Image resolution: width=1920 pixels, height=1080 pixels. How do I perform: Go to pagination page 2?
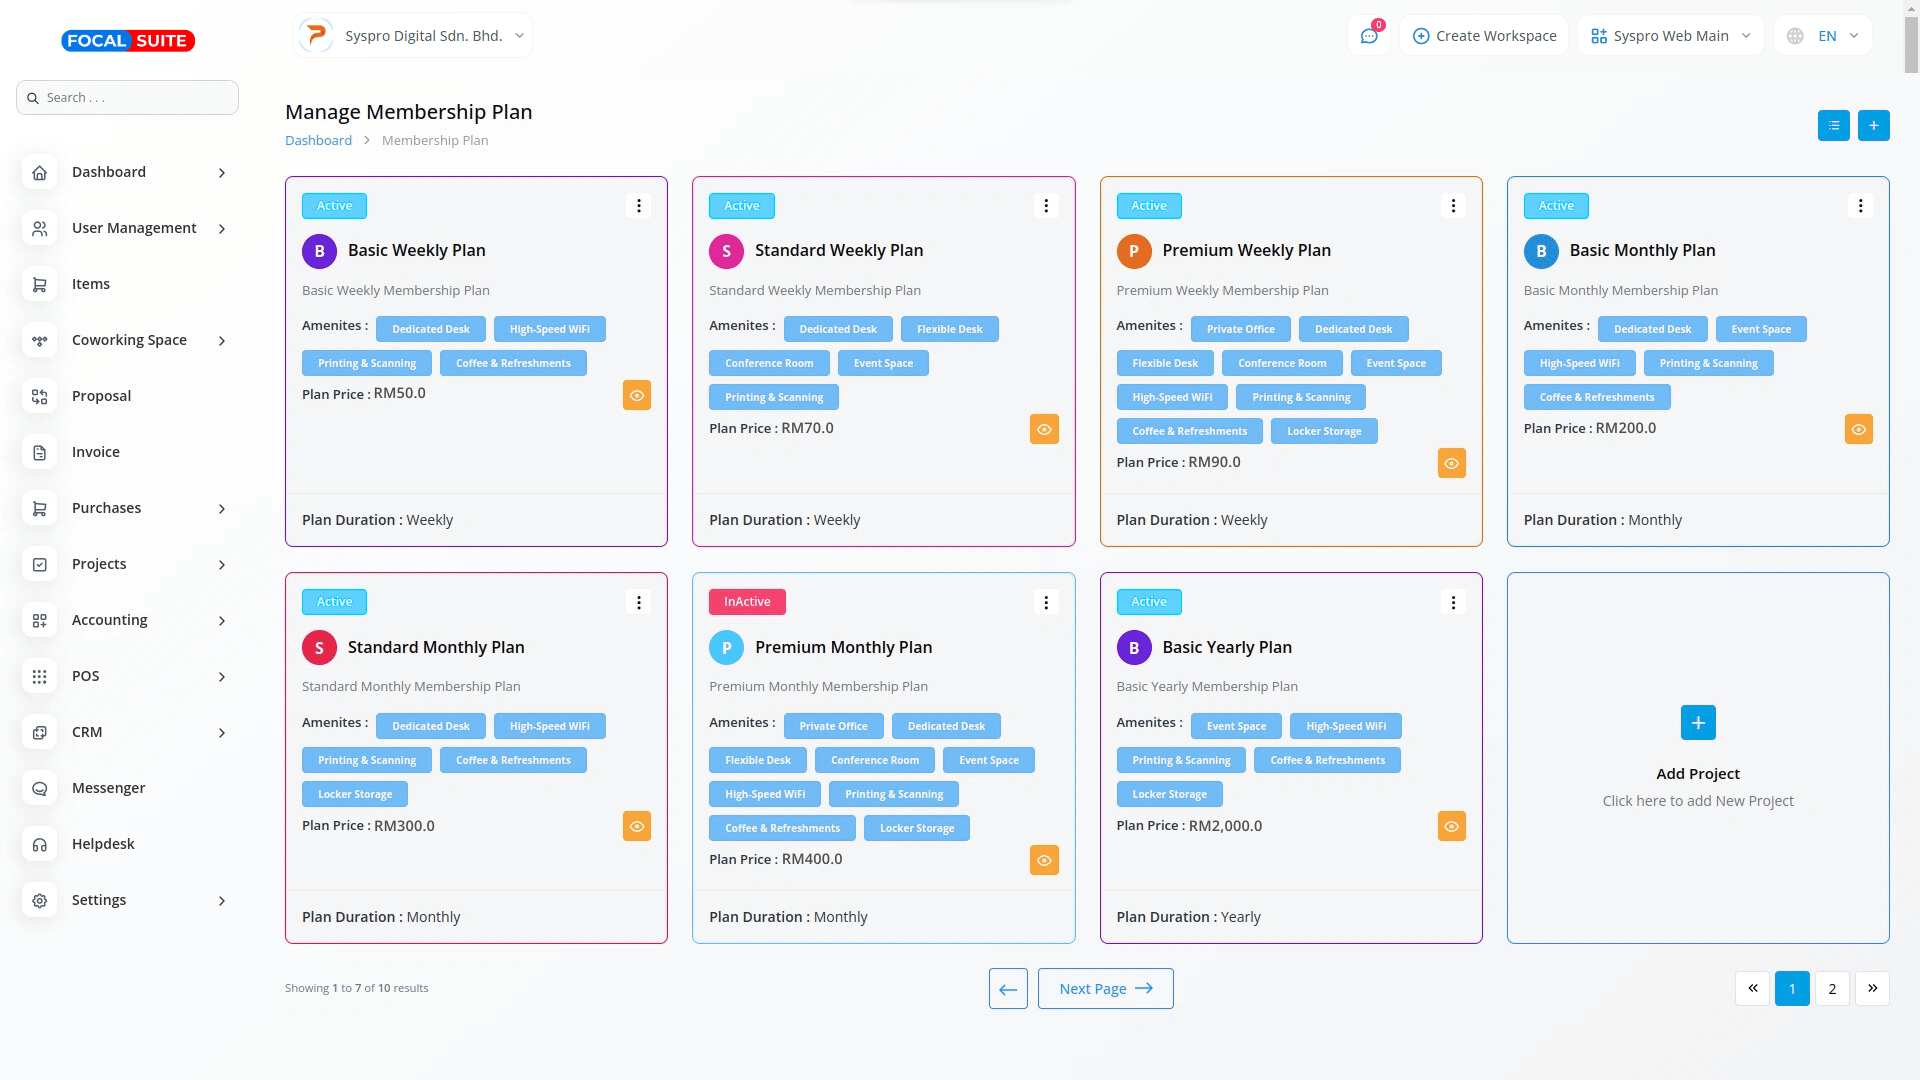1832,988
